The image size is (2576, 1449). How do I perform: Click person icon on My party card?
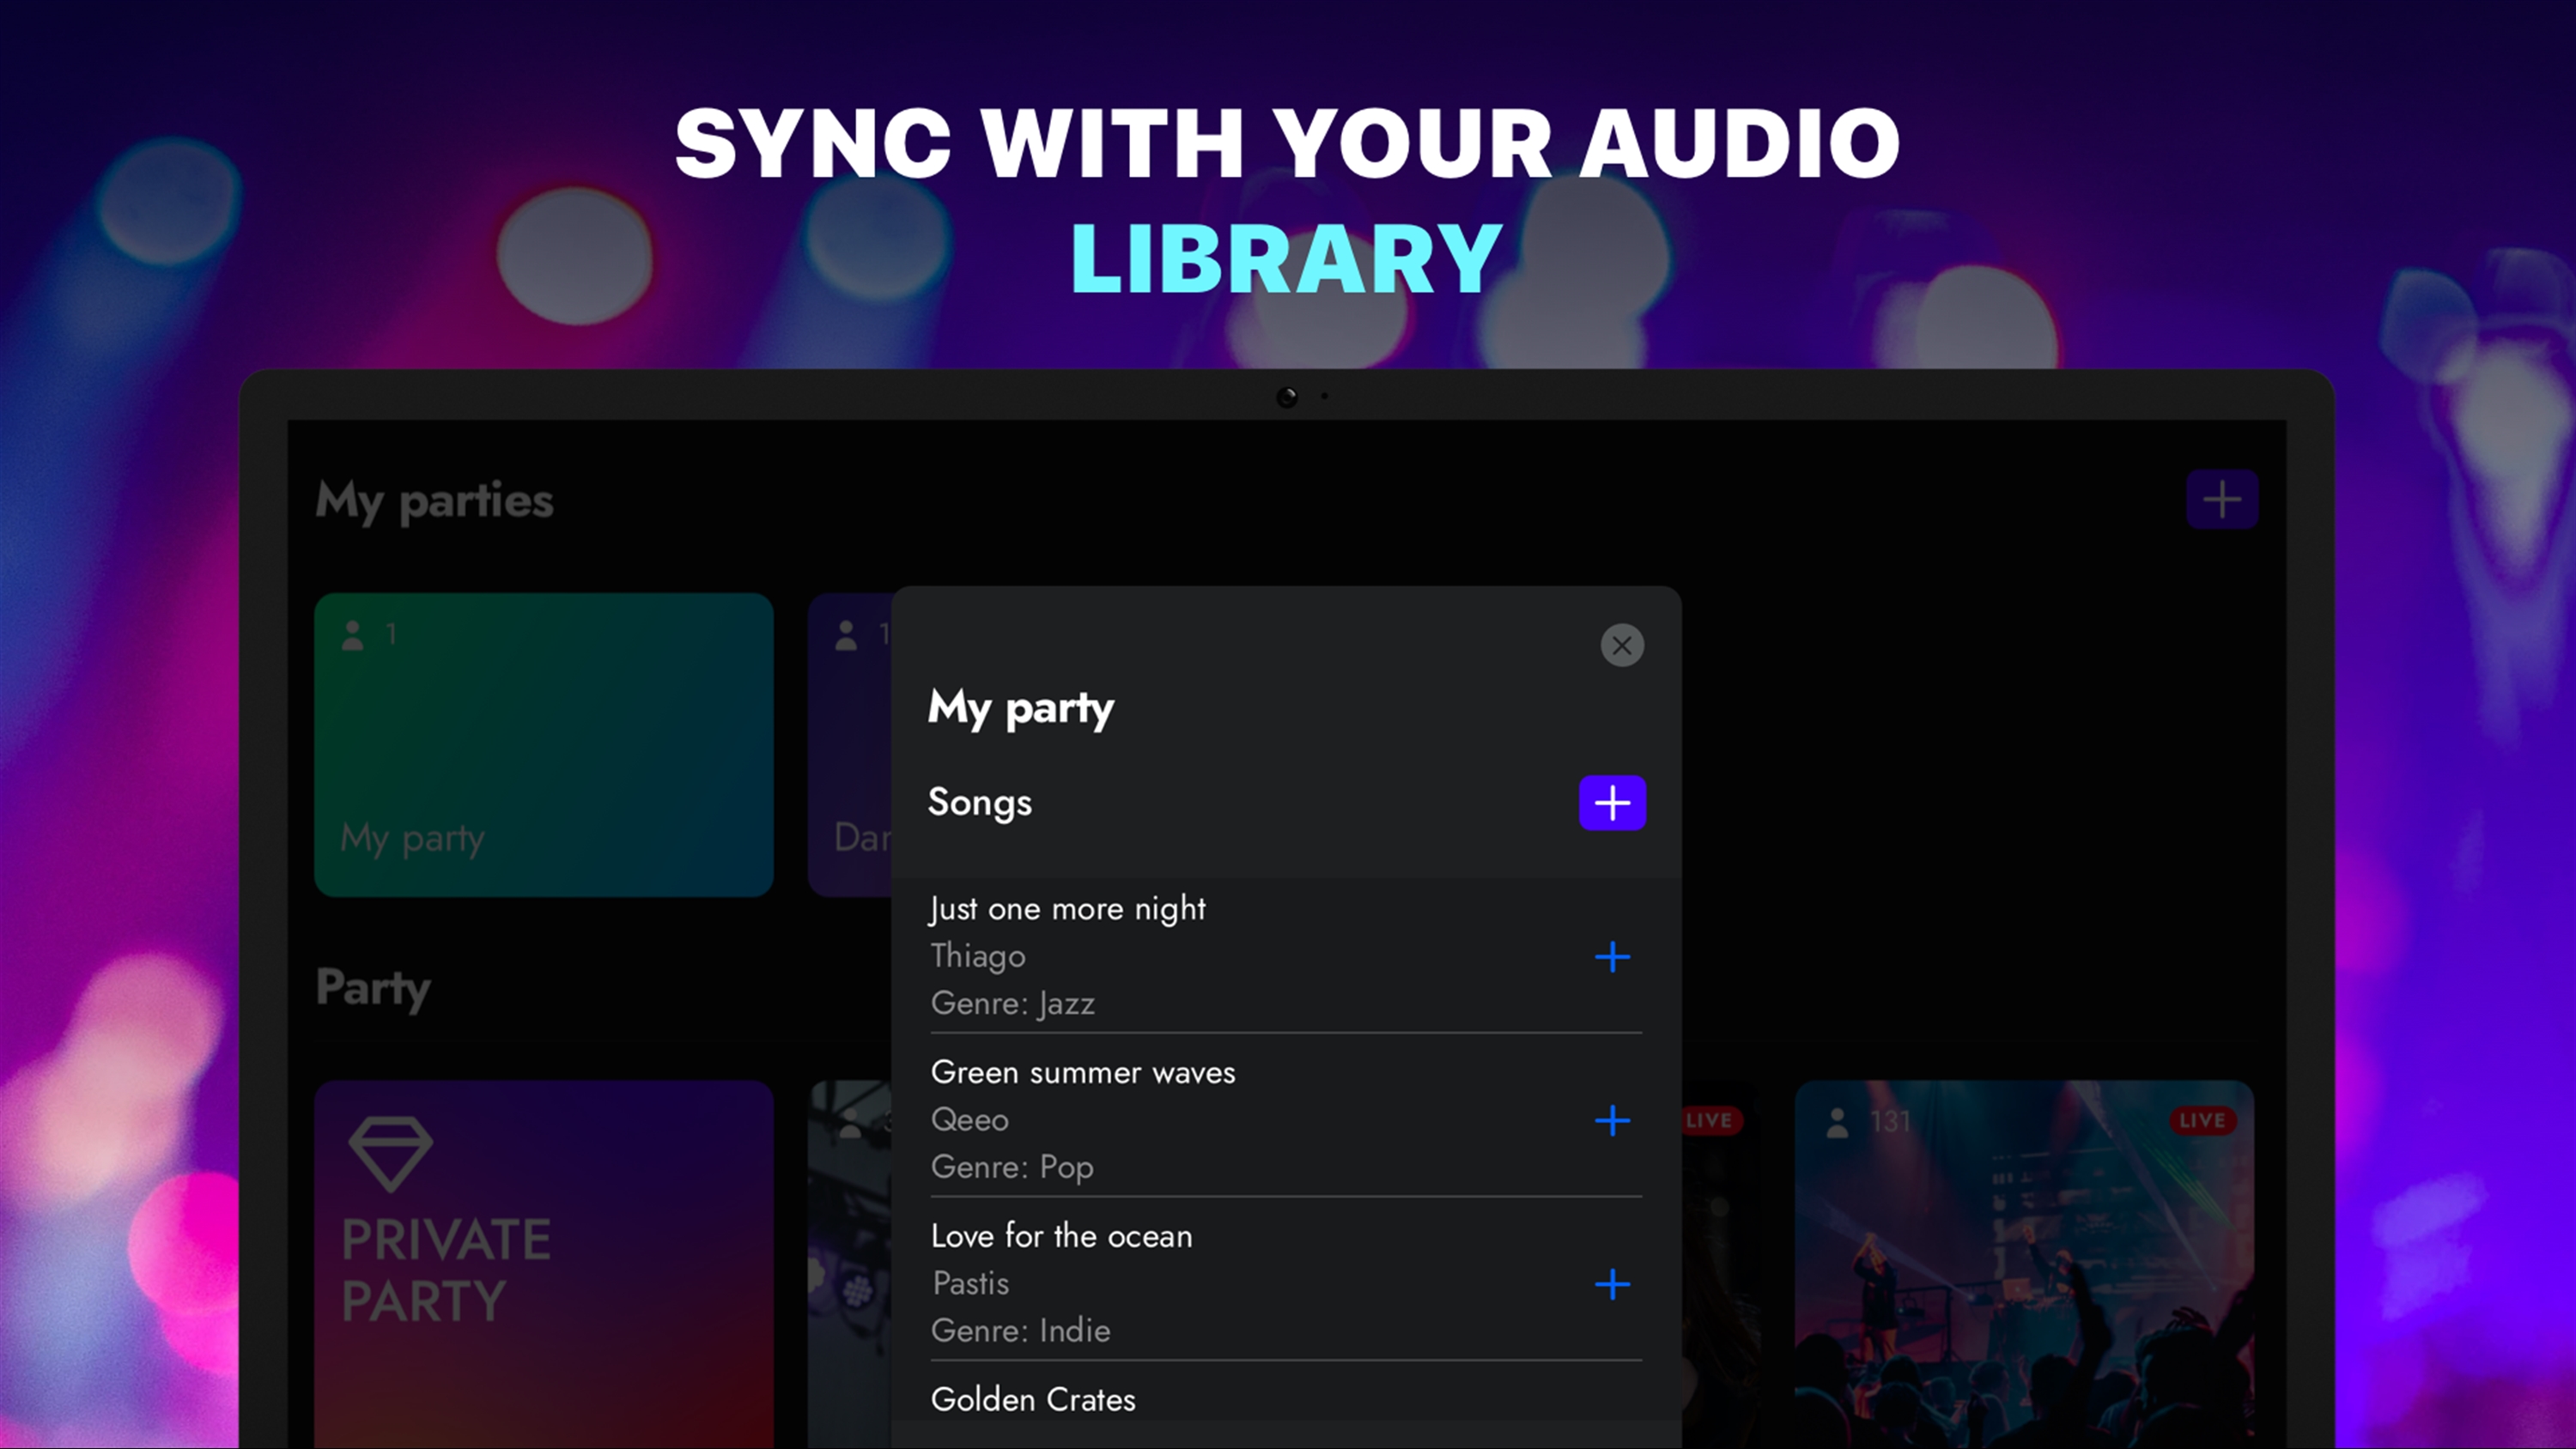coord(352,635)
